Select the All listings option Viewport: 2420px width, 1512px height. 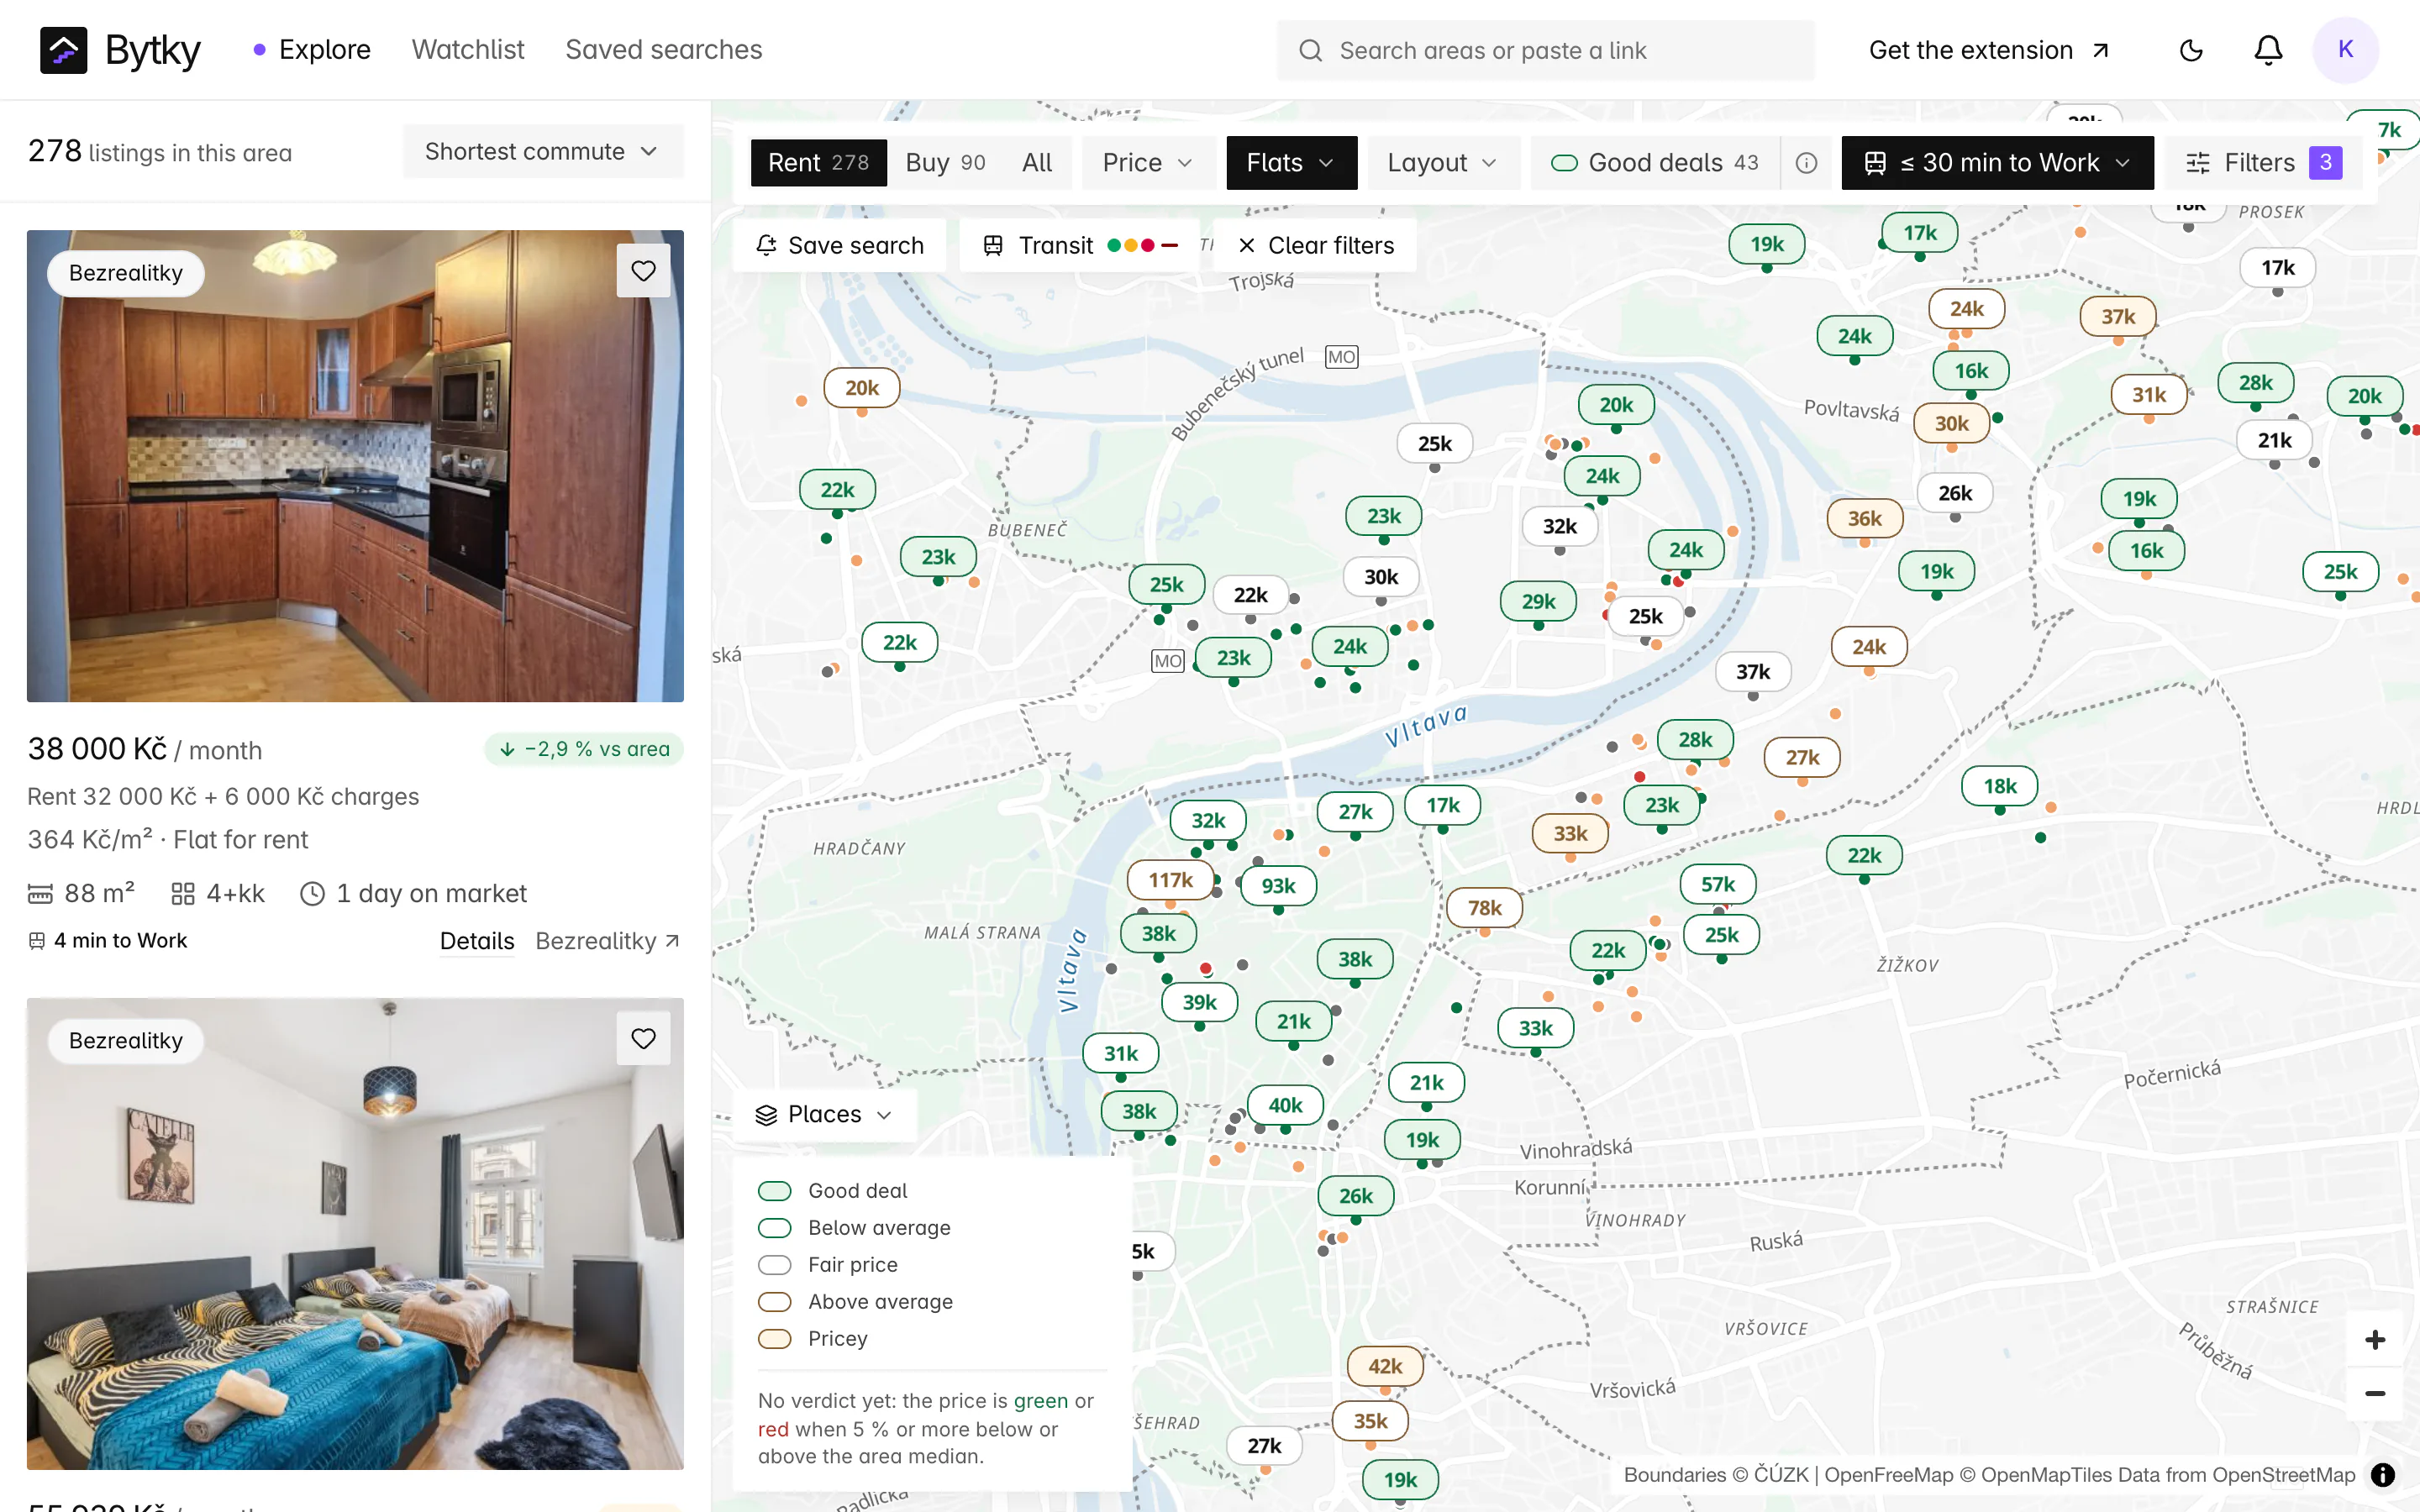[x=1037, y=163]
